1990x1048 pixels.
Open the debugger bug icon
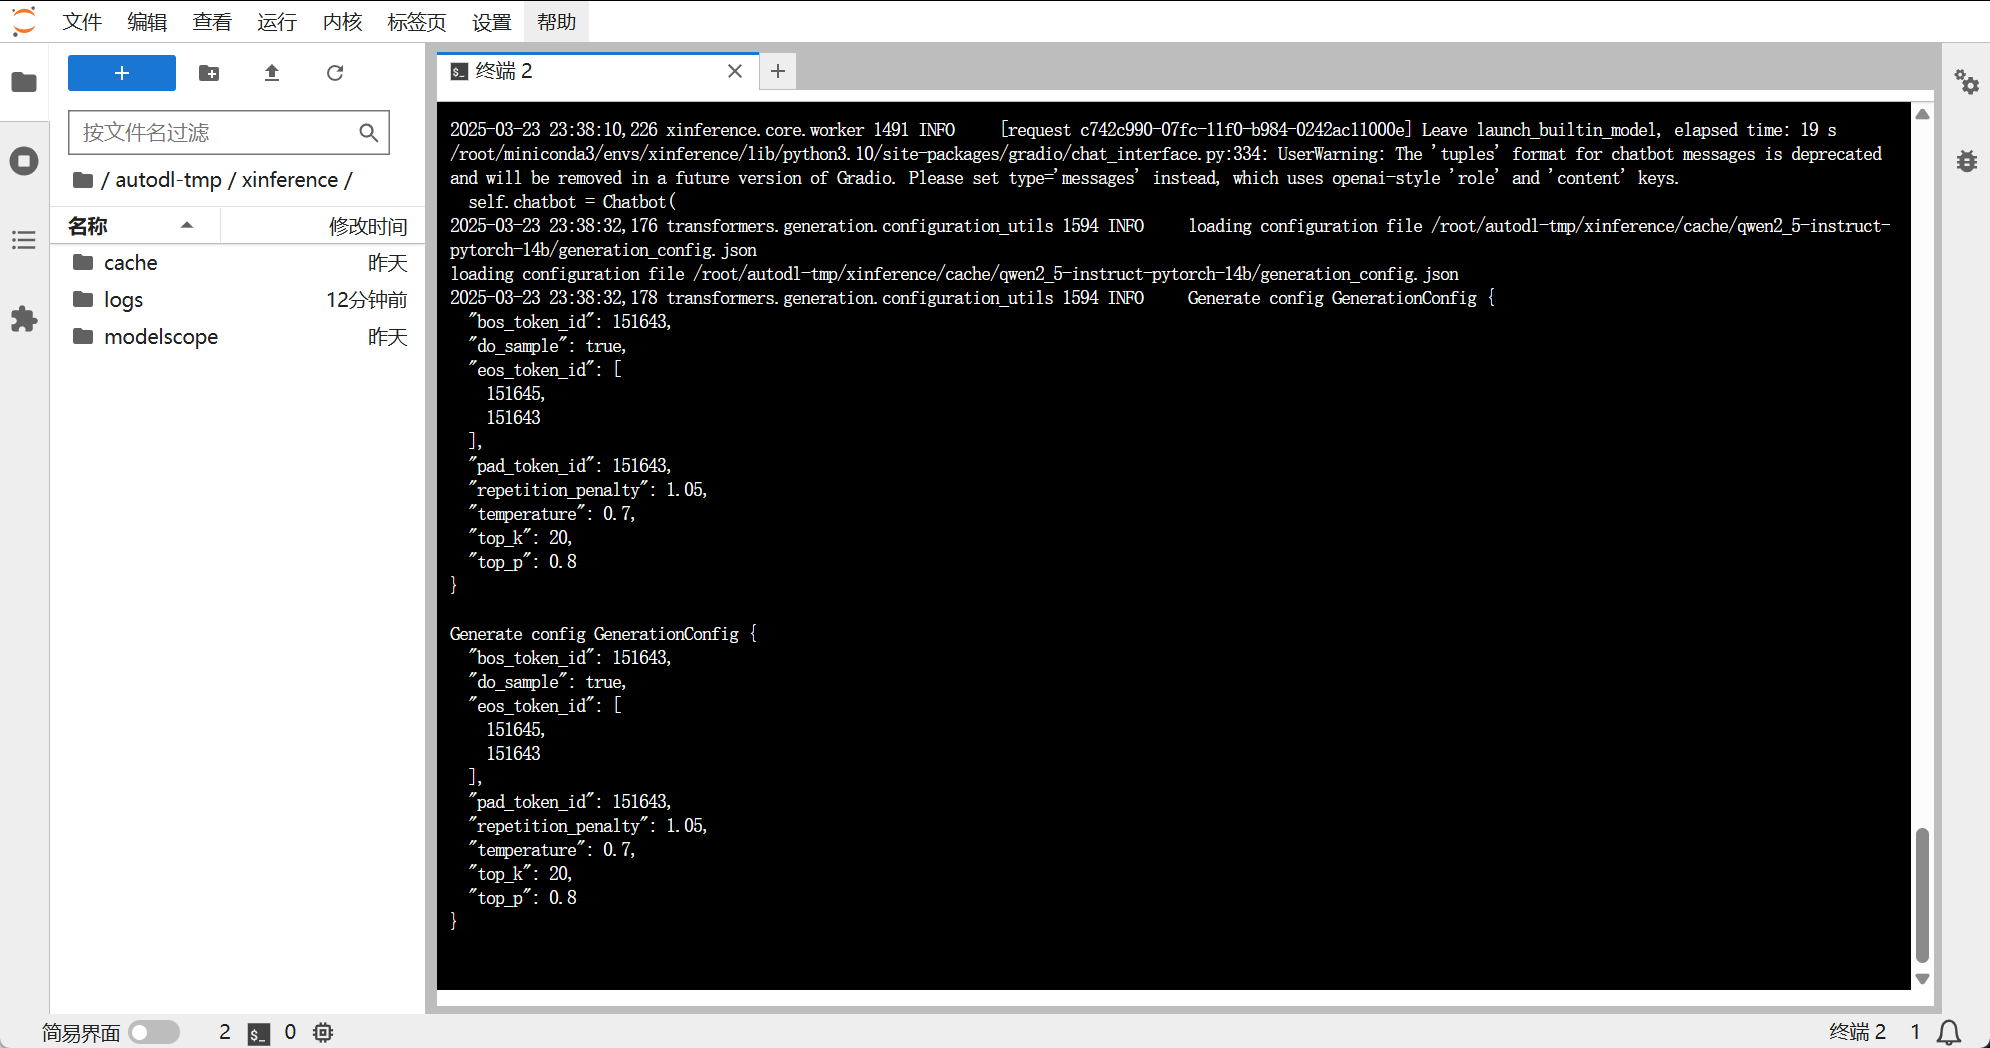pyautogui.click(x=1967, y=161)
